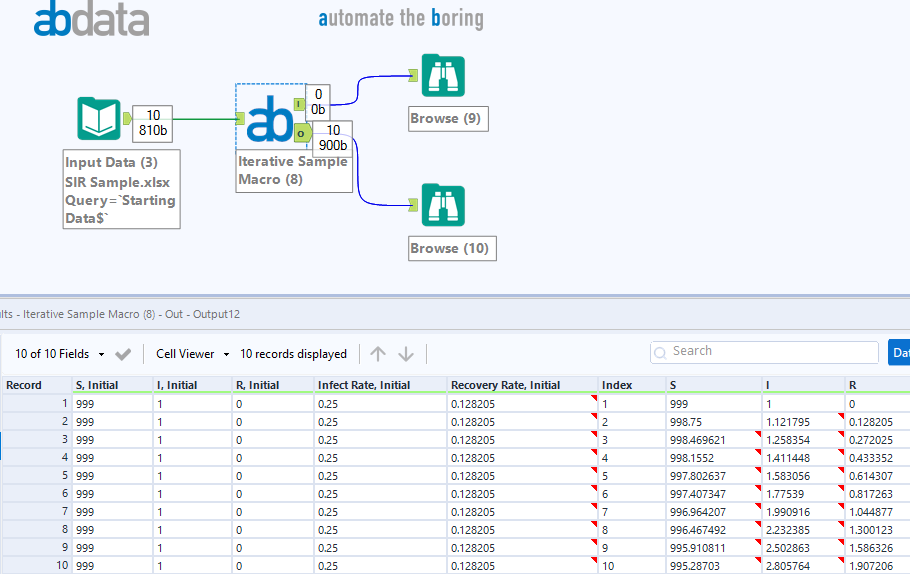Click cell with S value 995.28703
This screenshot has height=574, width=910.
(714, 566)
